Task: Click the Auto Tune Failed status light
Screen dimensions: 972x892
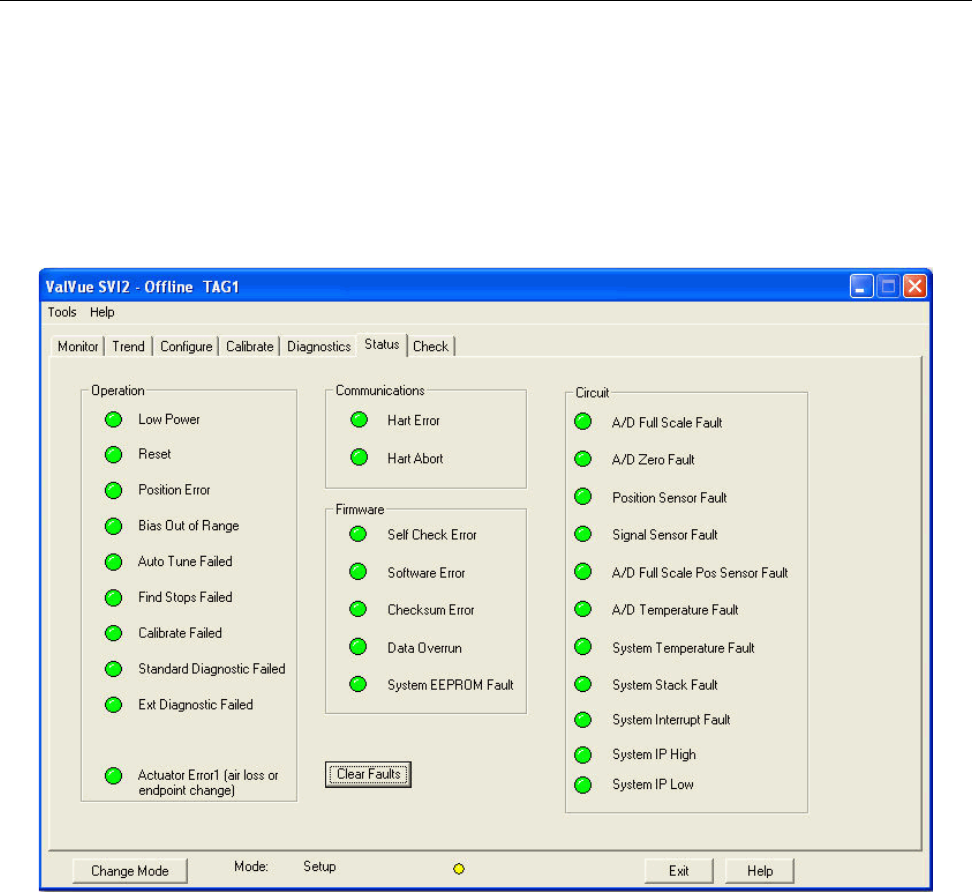Action: [113, 562]
